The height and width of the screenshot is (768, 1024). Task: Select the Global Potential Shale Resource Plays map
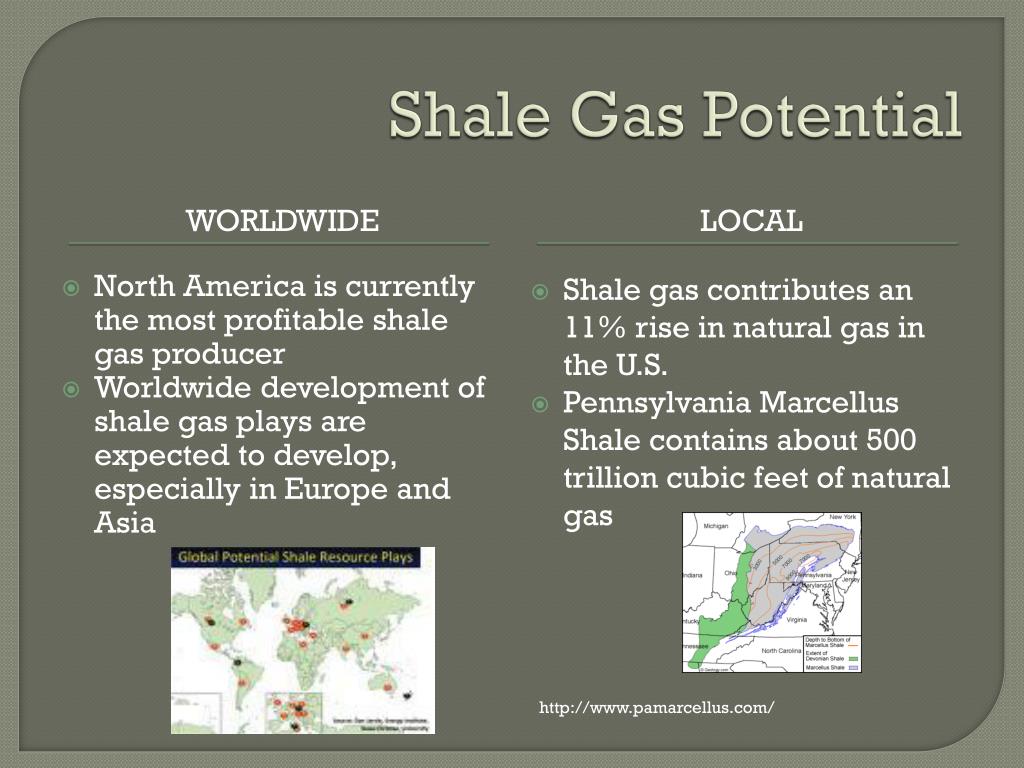pos(303,640)
